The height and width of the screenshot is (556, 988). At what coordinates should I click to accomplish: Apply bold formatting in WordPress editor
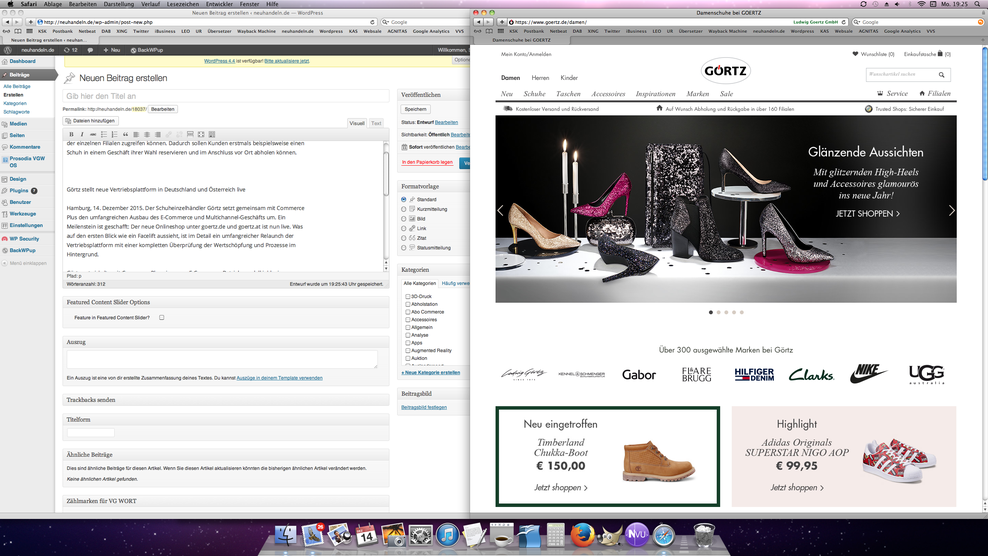pos(71,134)
